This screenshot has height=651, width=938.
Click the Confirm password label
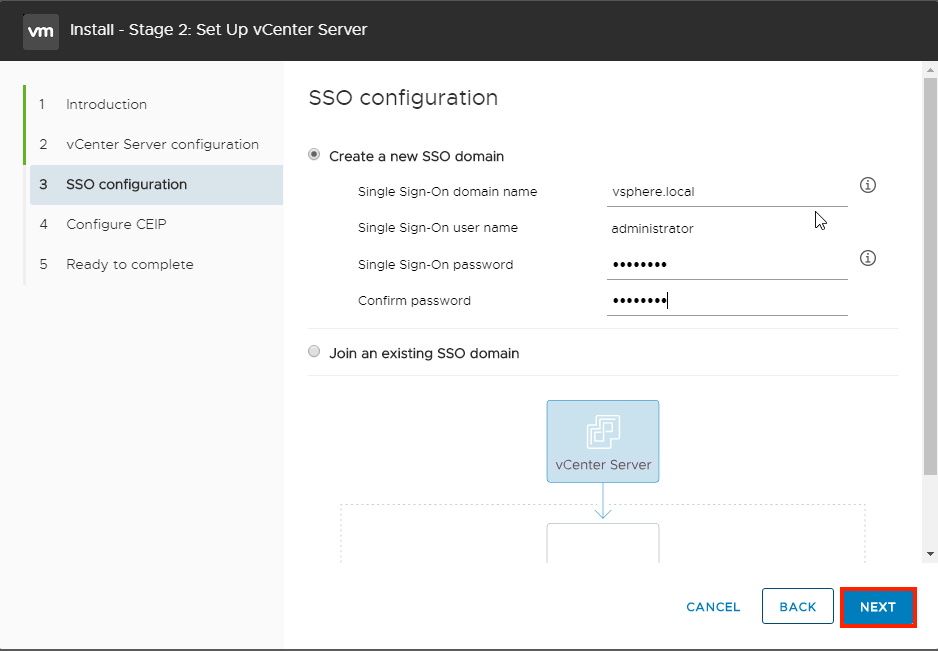[414, 301]
